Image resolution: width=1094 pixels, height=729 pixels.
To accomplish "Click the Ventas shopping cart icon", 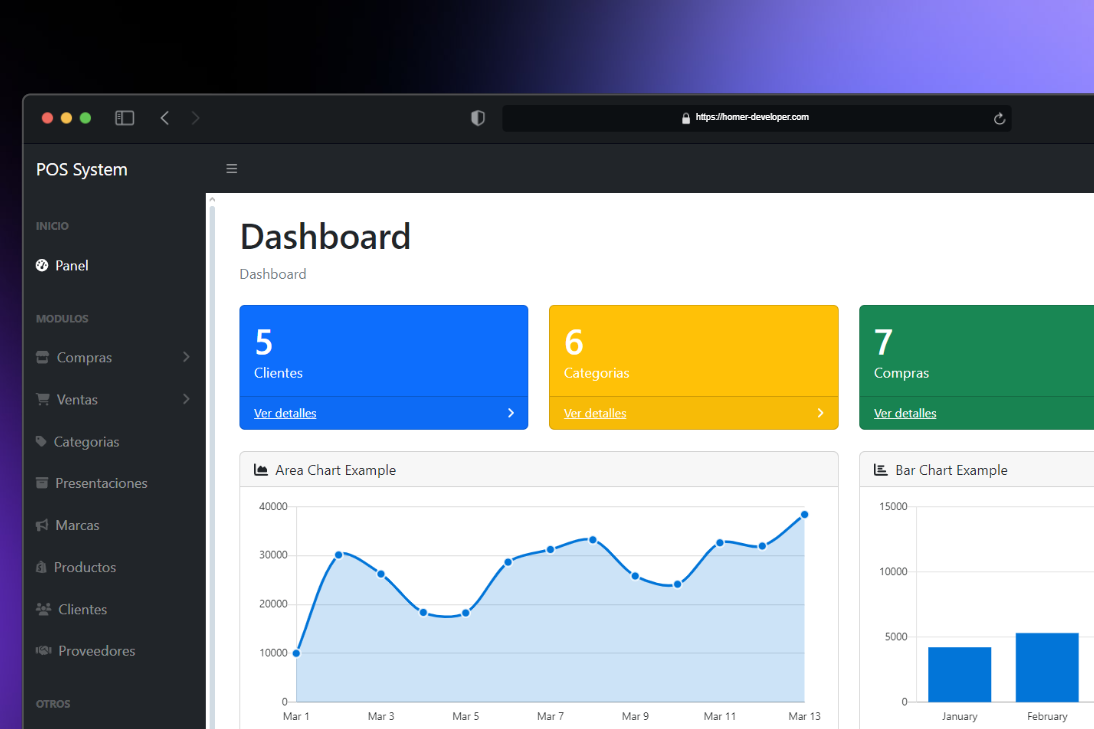I will [43, 399].
